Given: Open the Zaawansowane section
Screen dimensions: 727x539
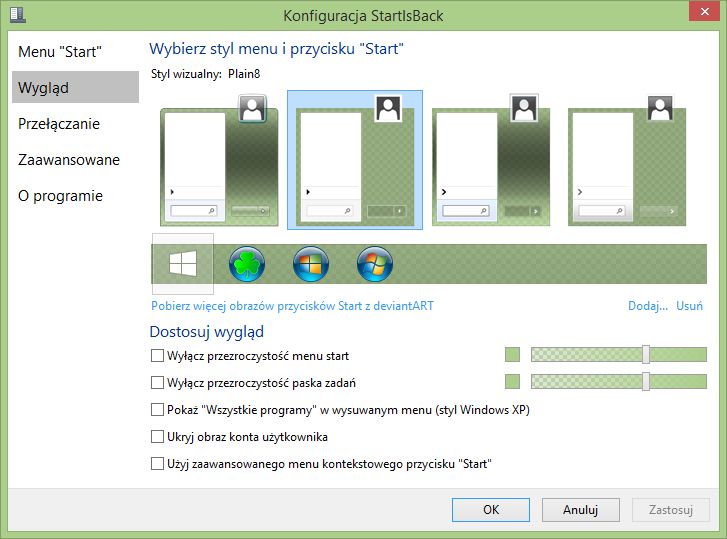Looking at the screenshot, I should click(75, 160).
